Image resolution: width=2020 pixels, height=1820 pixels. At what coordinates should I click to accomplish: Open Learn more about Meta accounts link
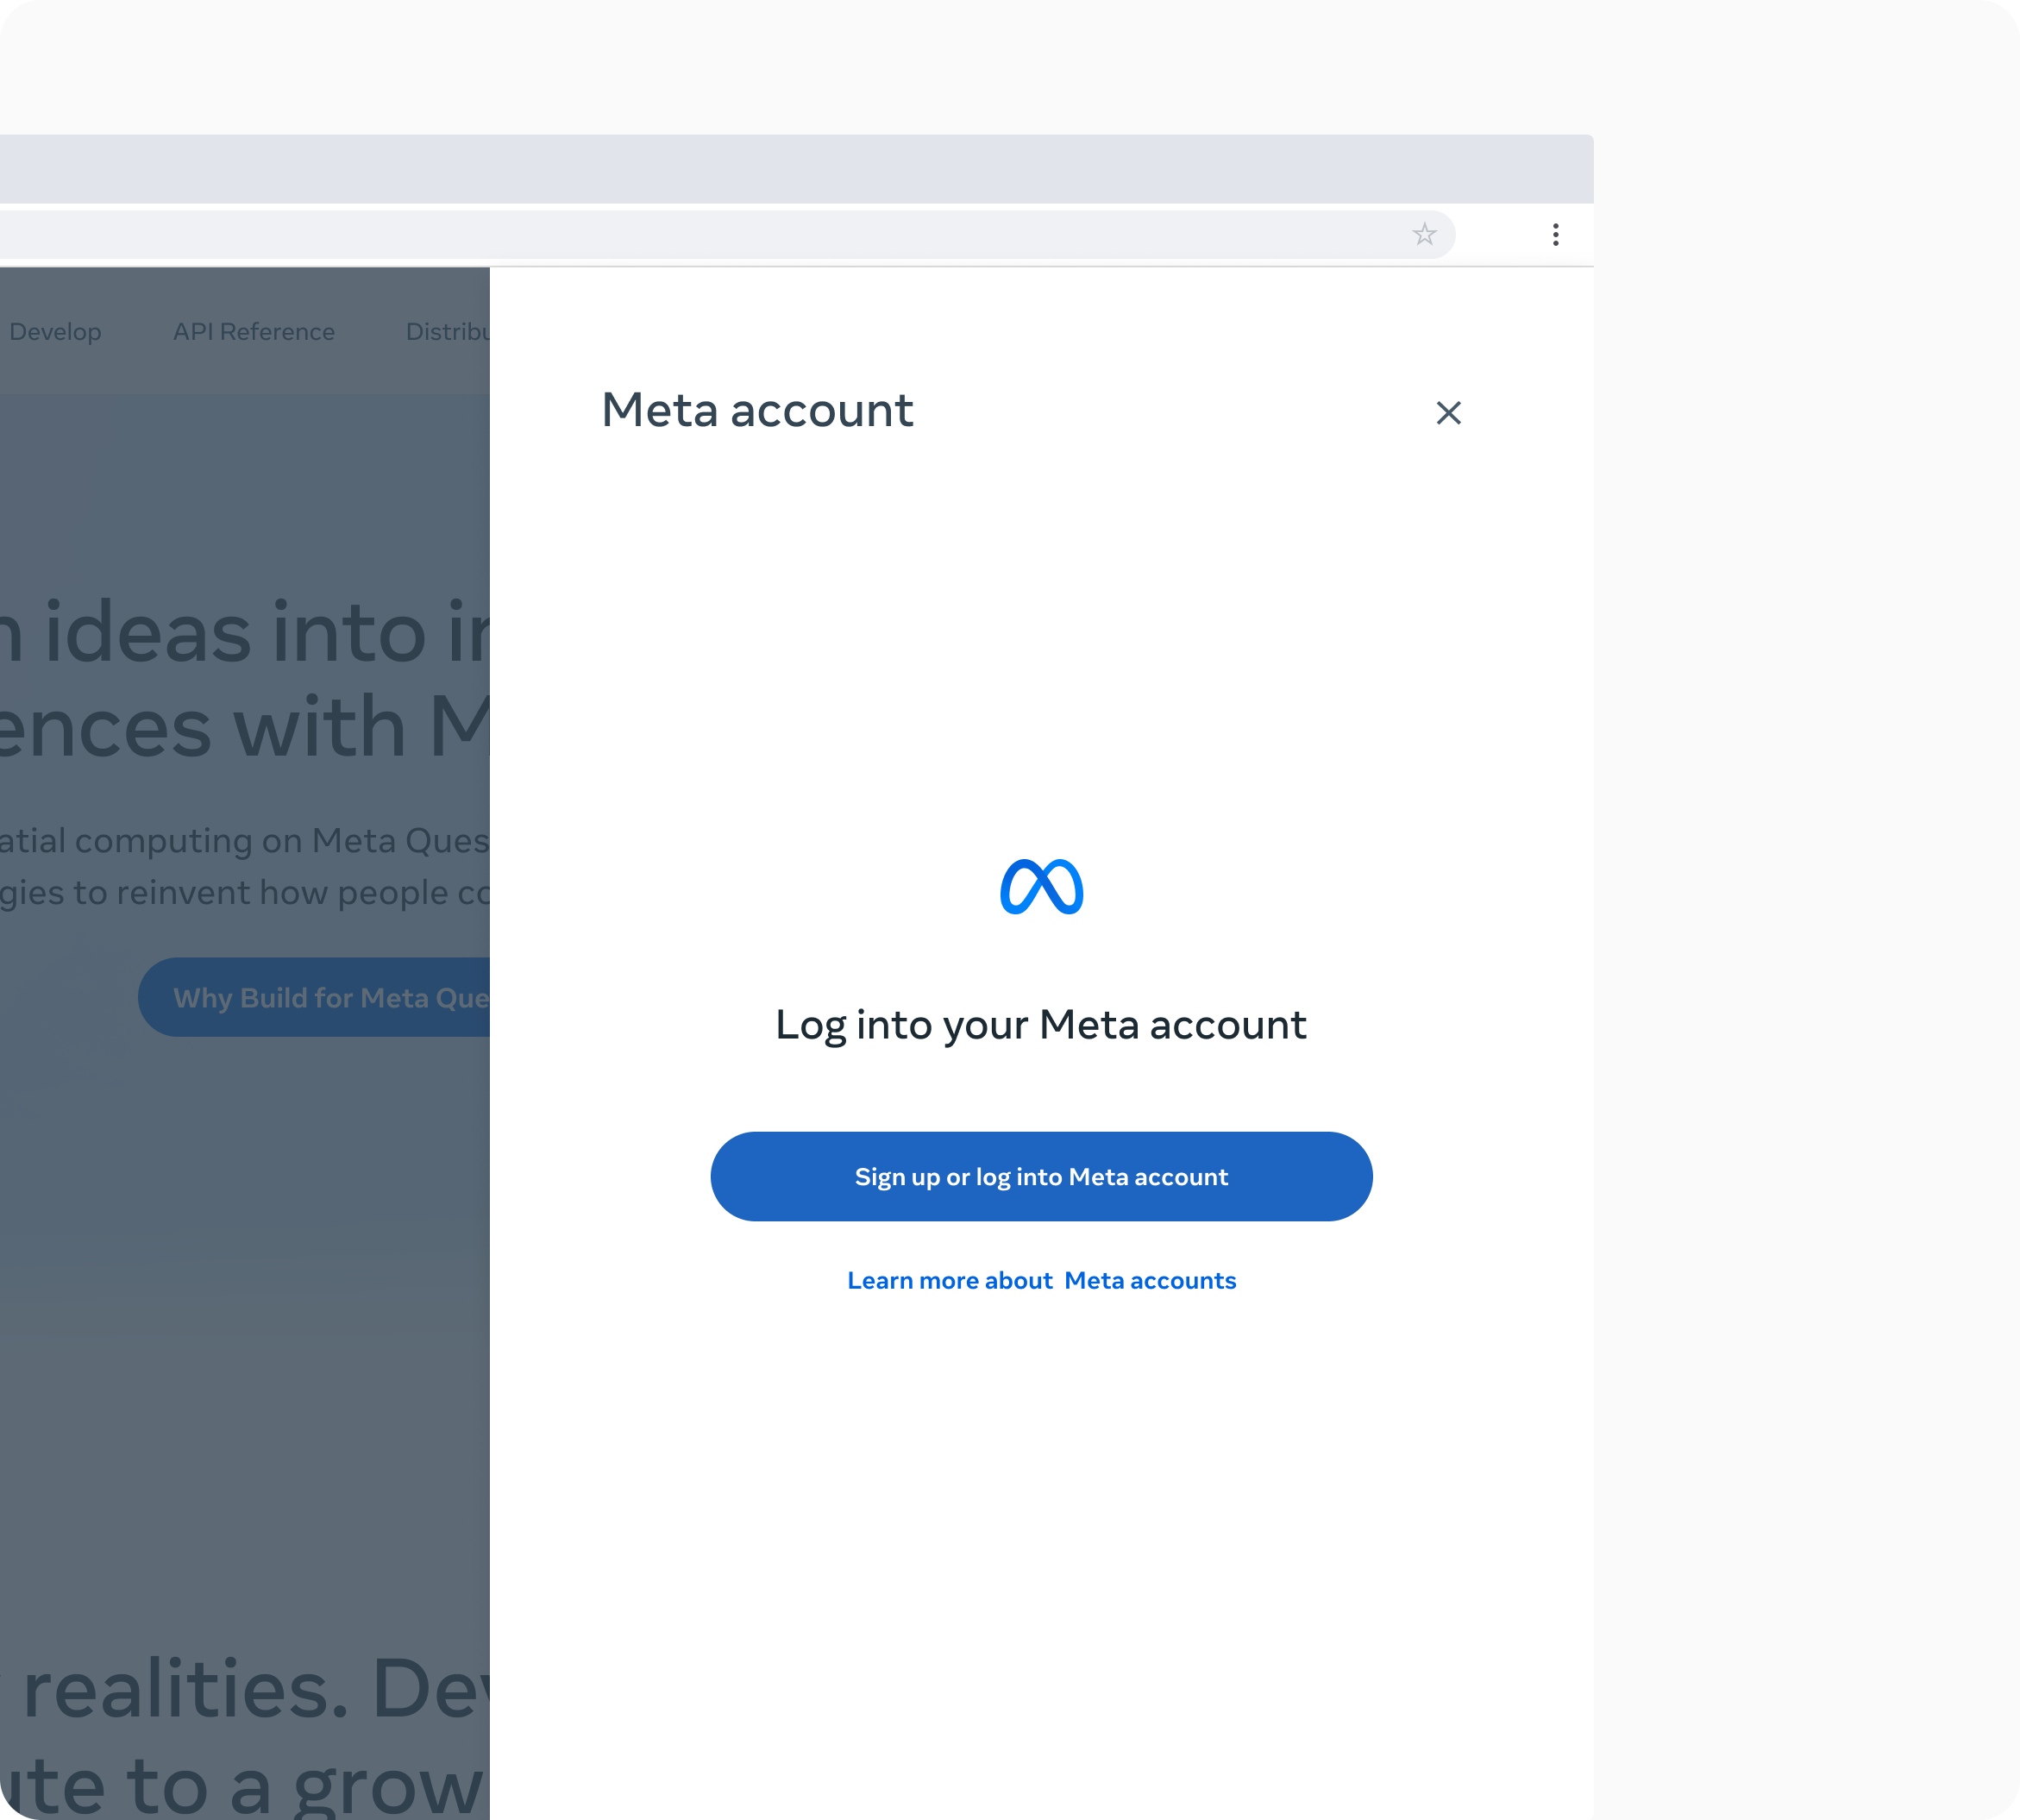click(1041, 1281)
